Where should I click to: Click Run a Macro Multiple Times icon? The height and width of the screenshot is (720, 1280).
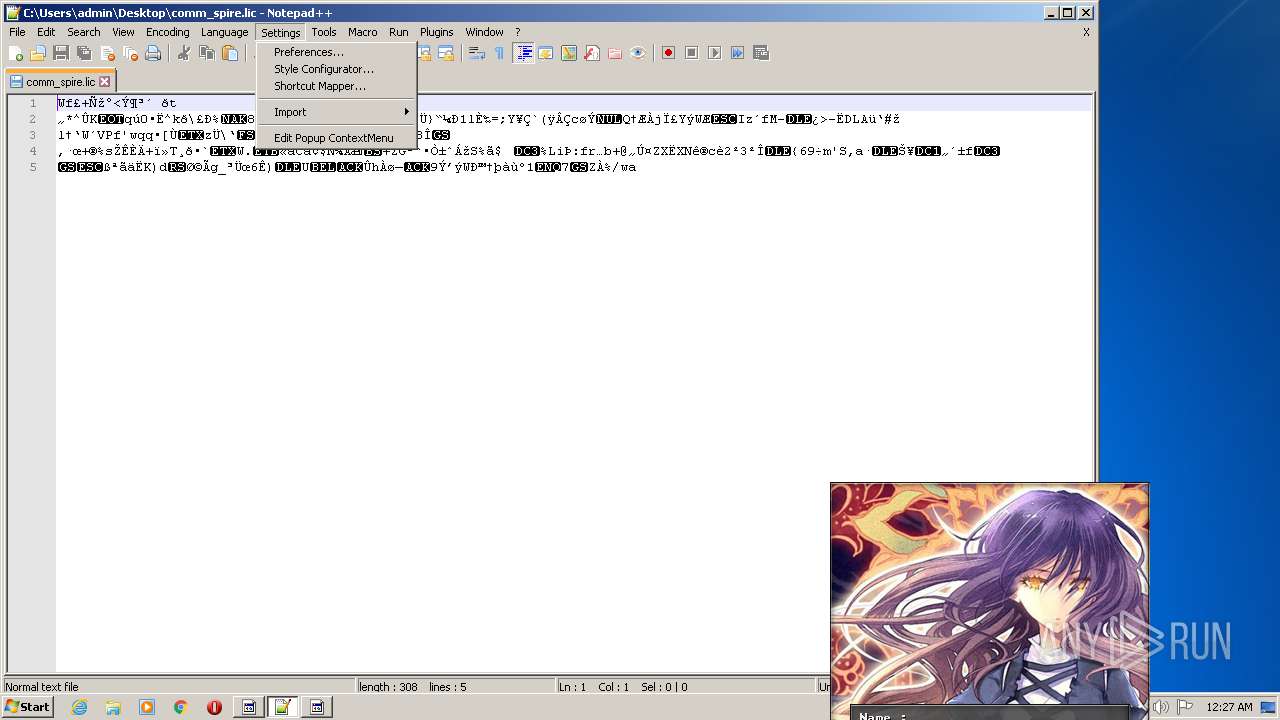[737, 53]
